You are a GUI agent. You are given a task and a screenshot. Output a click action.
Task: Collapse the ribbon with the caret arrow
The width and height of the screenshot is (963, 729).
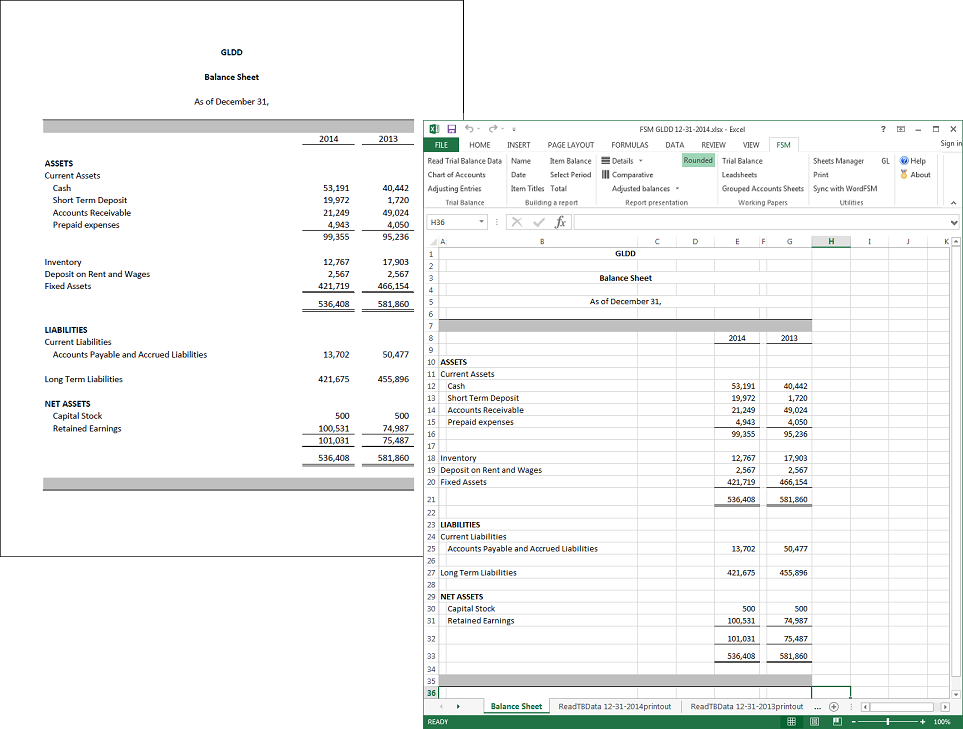(953, 203)
